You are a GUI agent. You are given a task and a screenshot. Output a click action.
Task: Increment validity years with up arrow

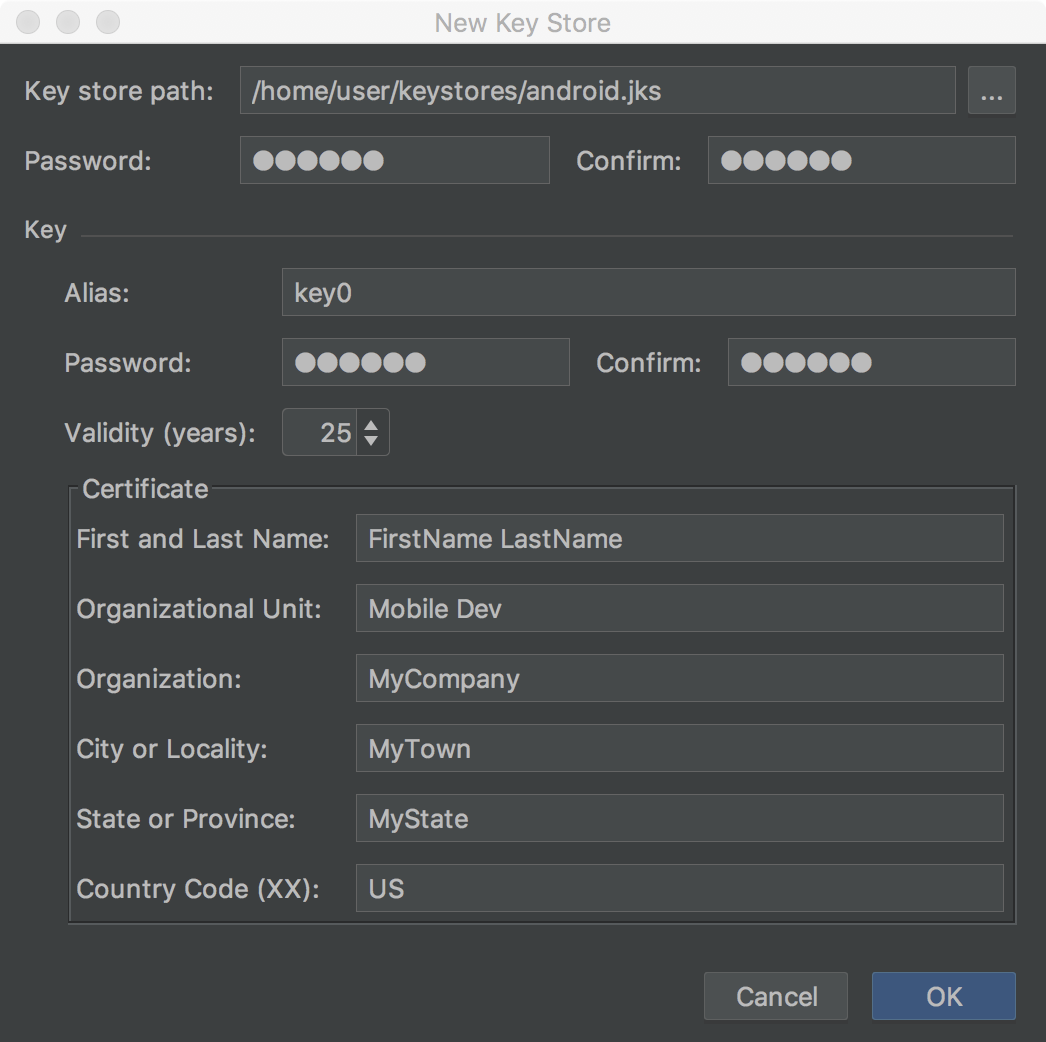click(371, 424)
